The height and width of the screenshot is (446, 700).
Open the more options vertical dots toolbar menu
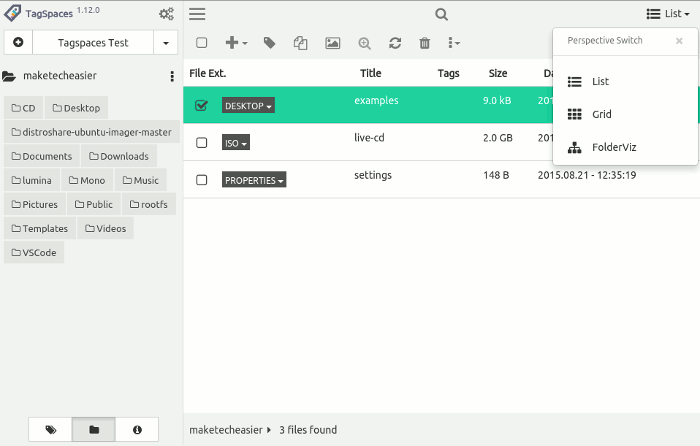point(454,43)
